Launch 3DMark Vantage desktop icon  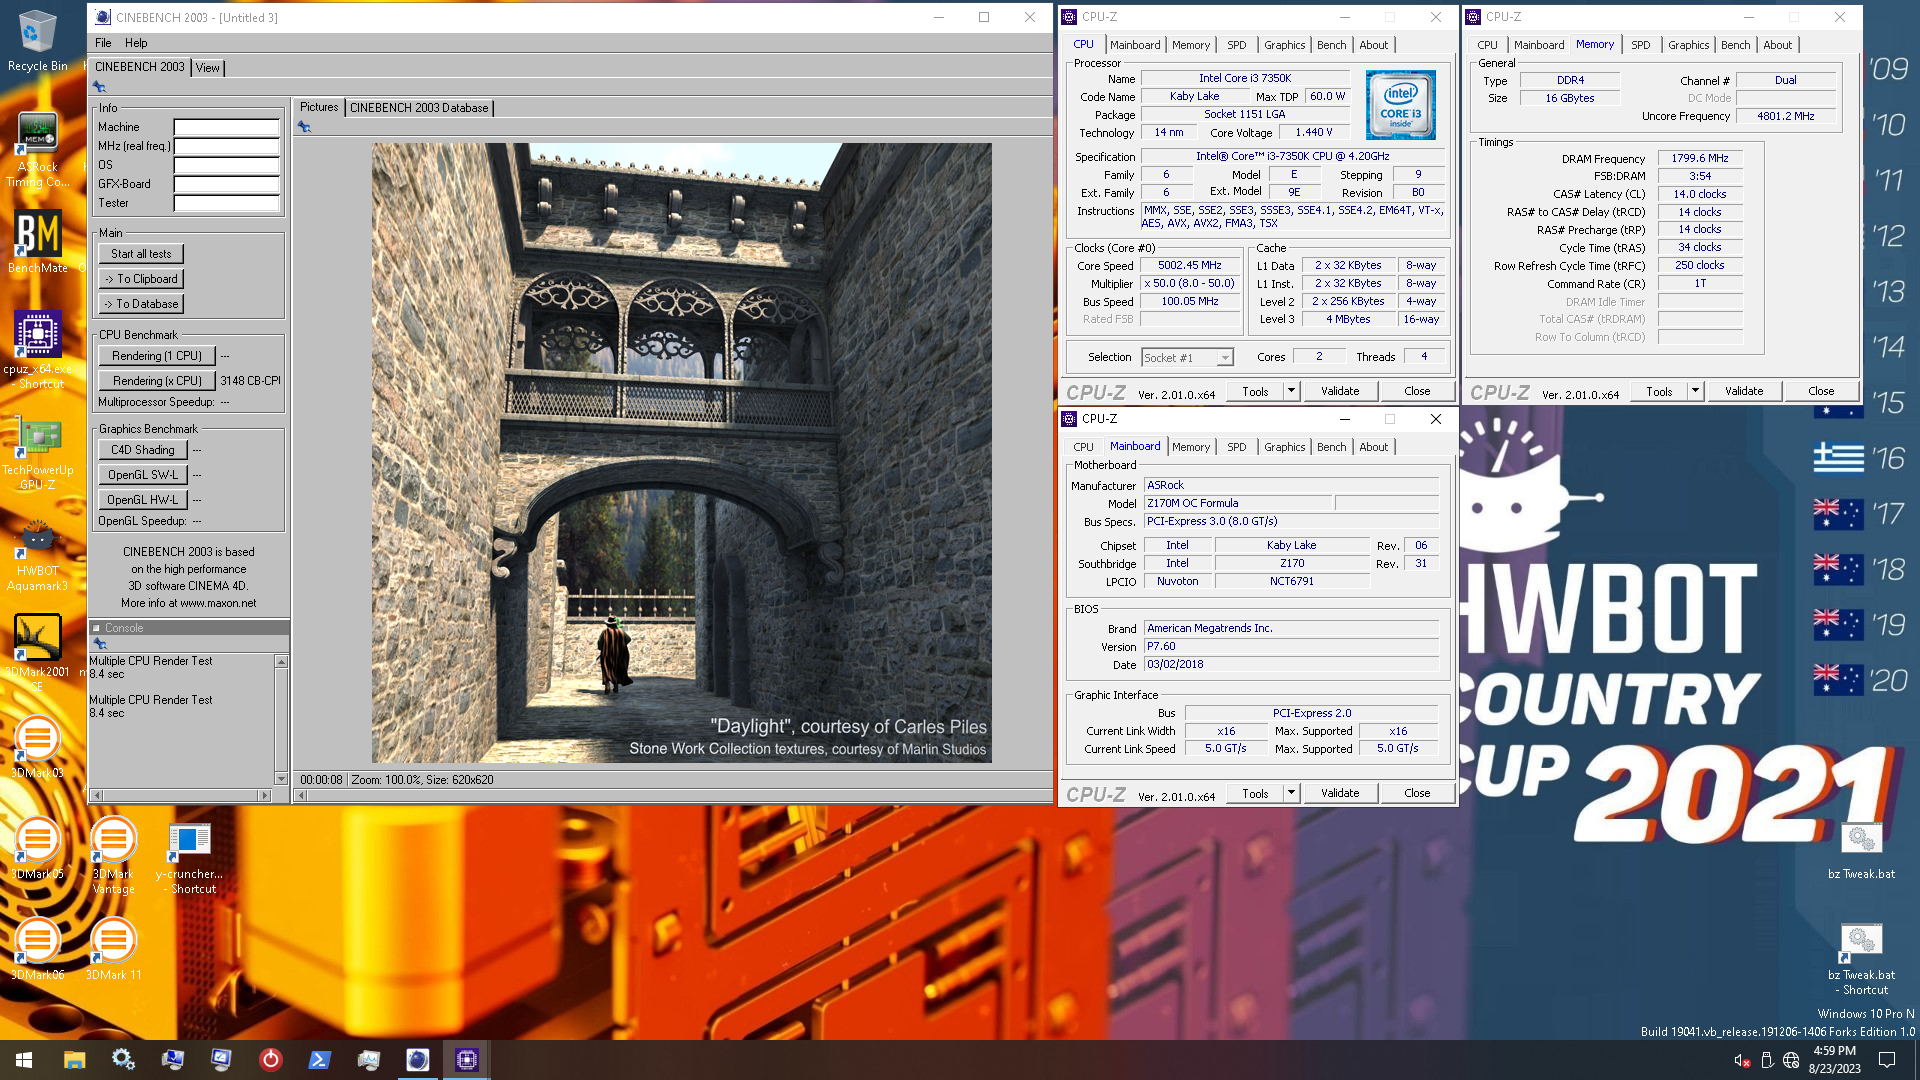[113, 855]
